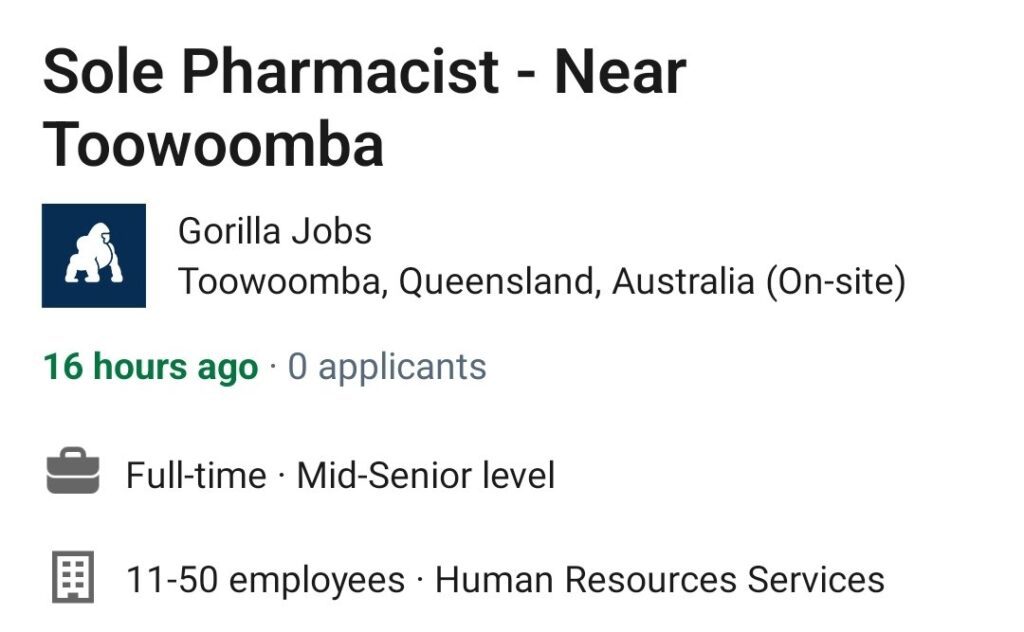Click the 0 applicants count
Screen dimensions: 1024x632
(387, 367)
